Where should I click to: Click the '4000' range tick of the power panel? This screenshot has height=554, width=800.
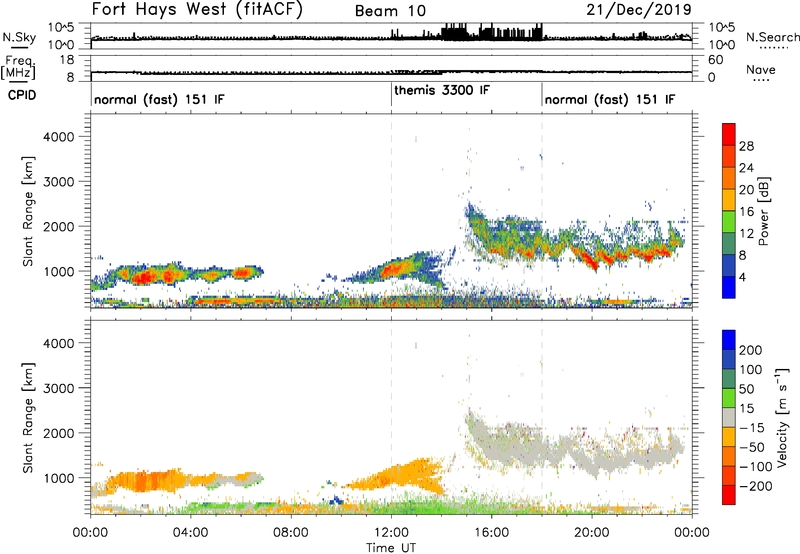pyautogui.click(x=59, y=137)
